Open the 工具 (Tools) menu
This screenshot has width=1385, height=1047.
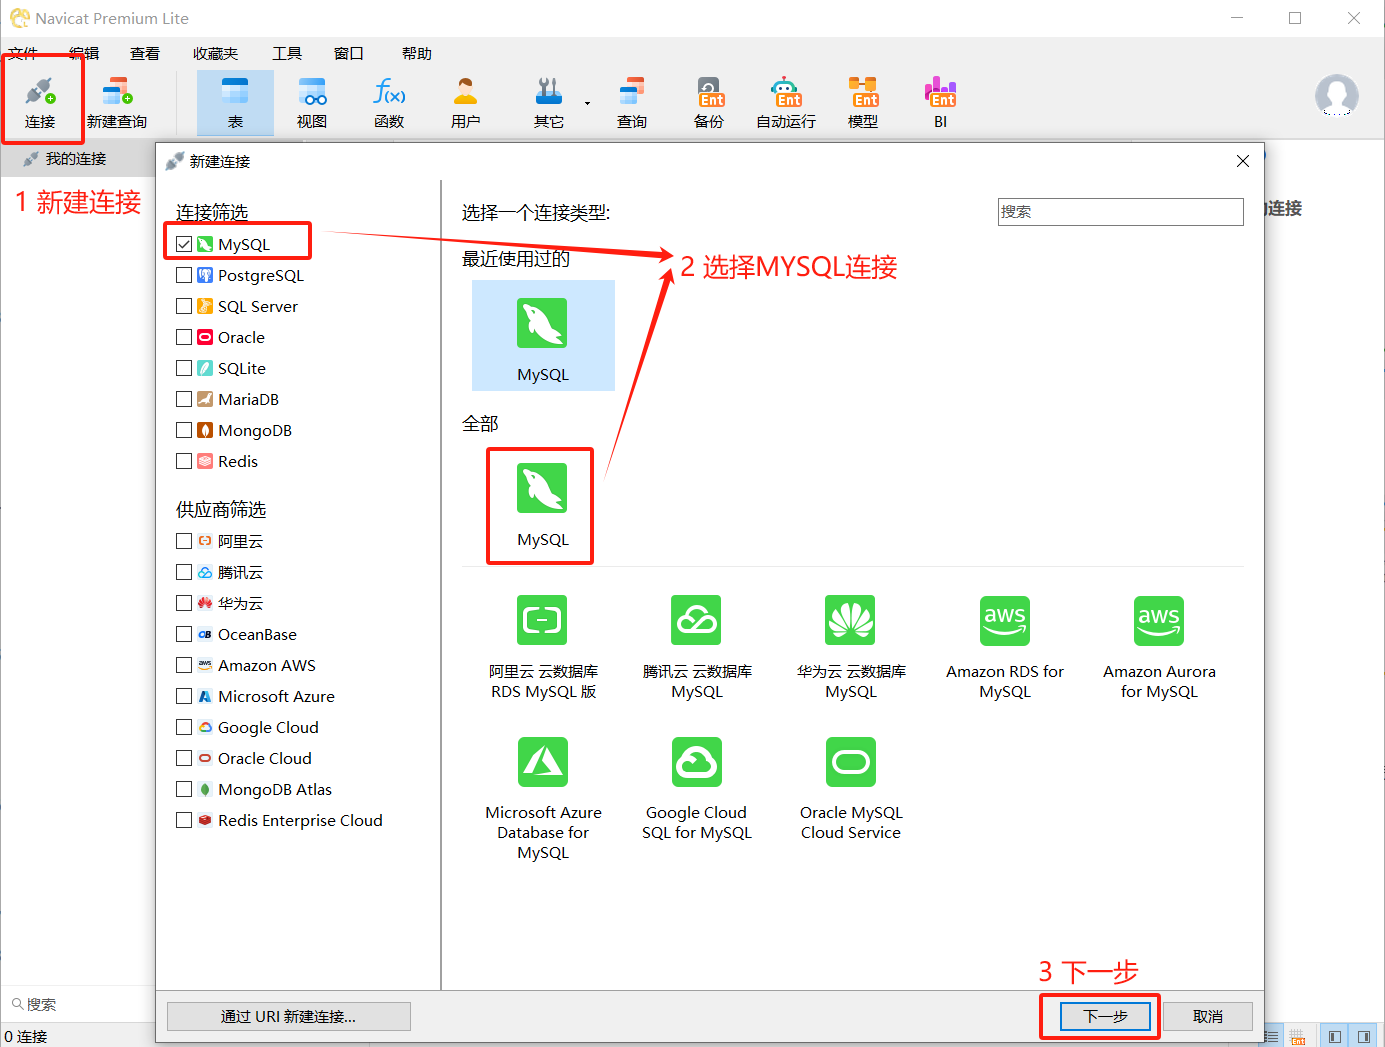pos(287,53)
